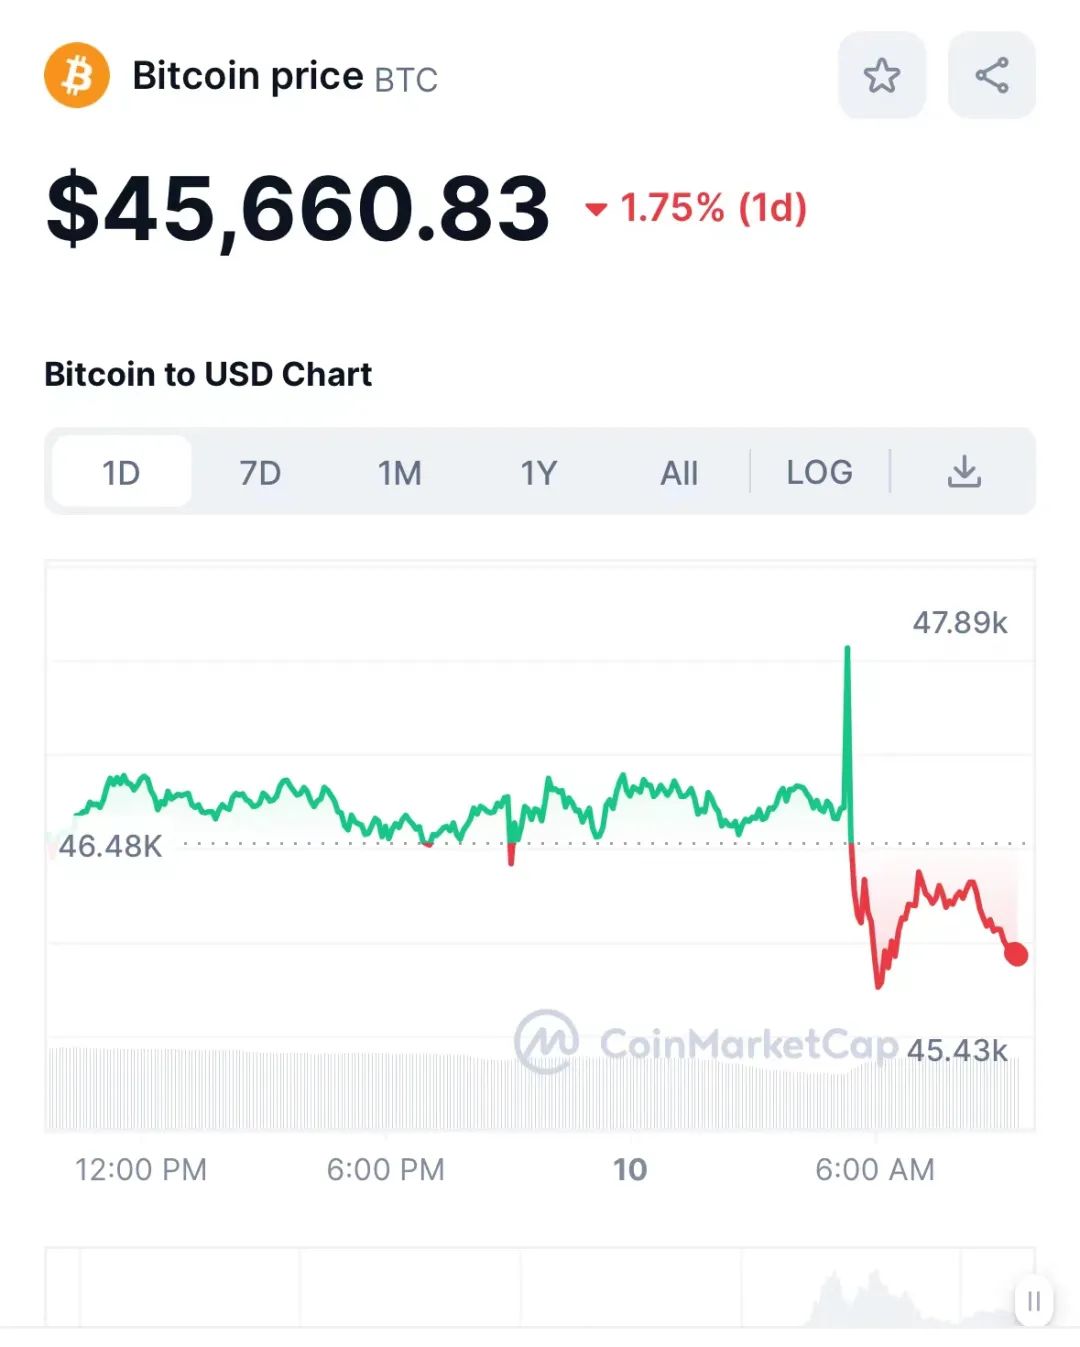Add Bitcoin to watchlist with star icon
The width and height of the screenshot is (1080, 1347).
[x=881, y=75]
